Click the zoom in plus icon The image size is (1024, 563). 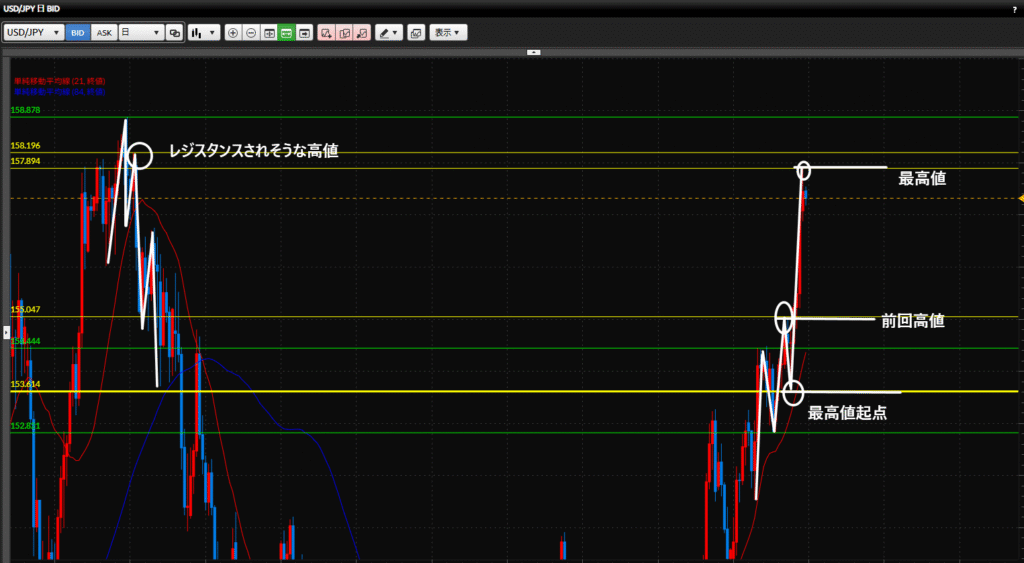[233, 32]
